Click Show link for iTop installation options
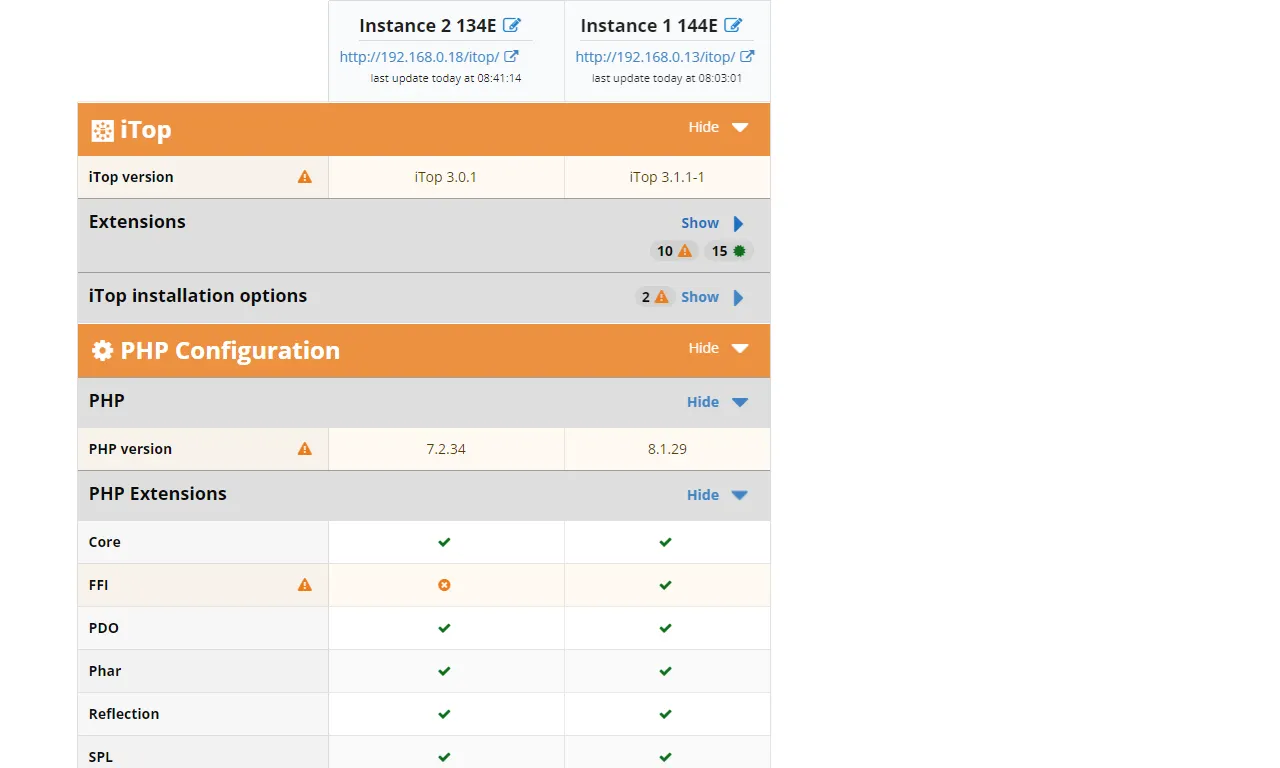Screen dimensions: 1280x768 700,297
